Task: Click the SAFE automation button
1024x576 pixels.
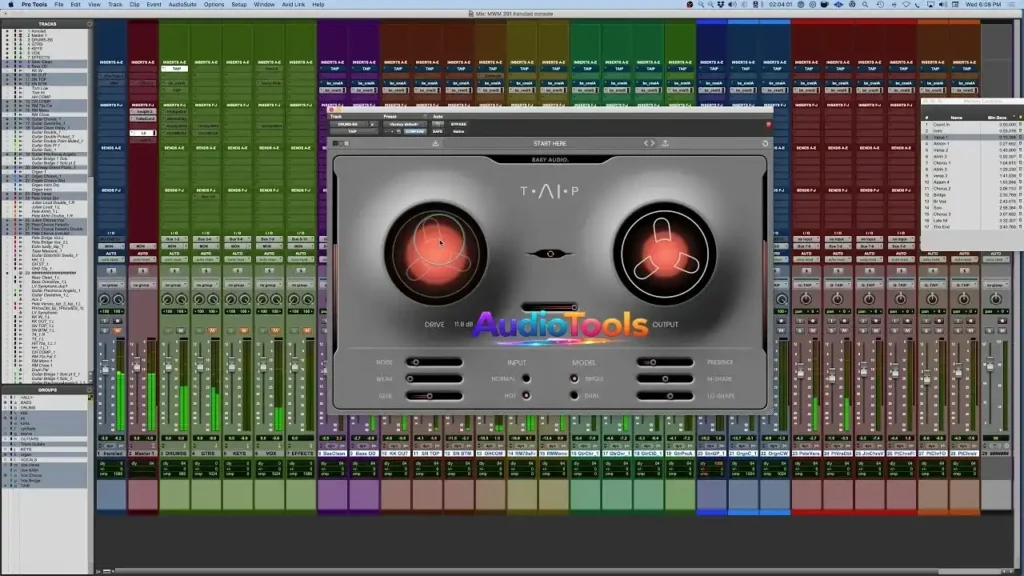Action: pos(438,130)
